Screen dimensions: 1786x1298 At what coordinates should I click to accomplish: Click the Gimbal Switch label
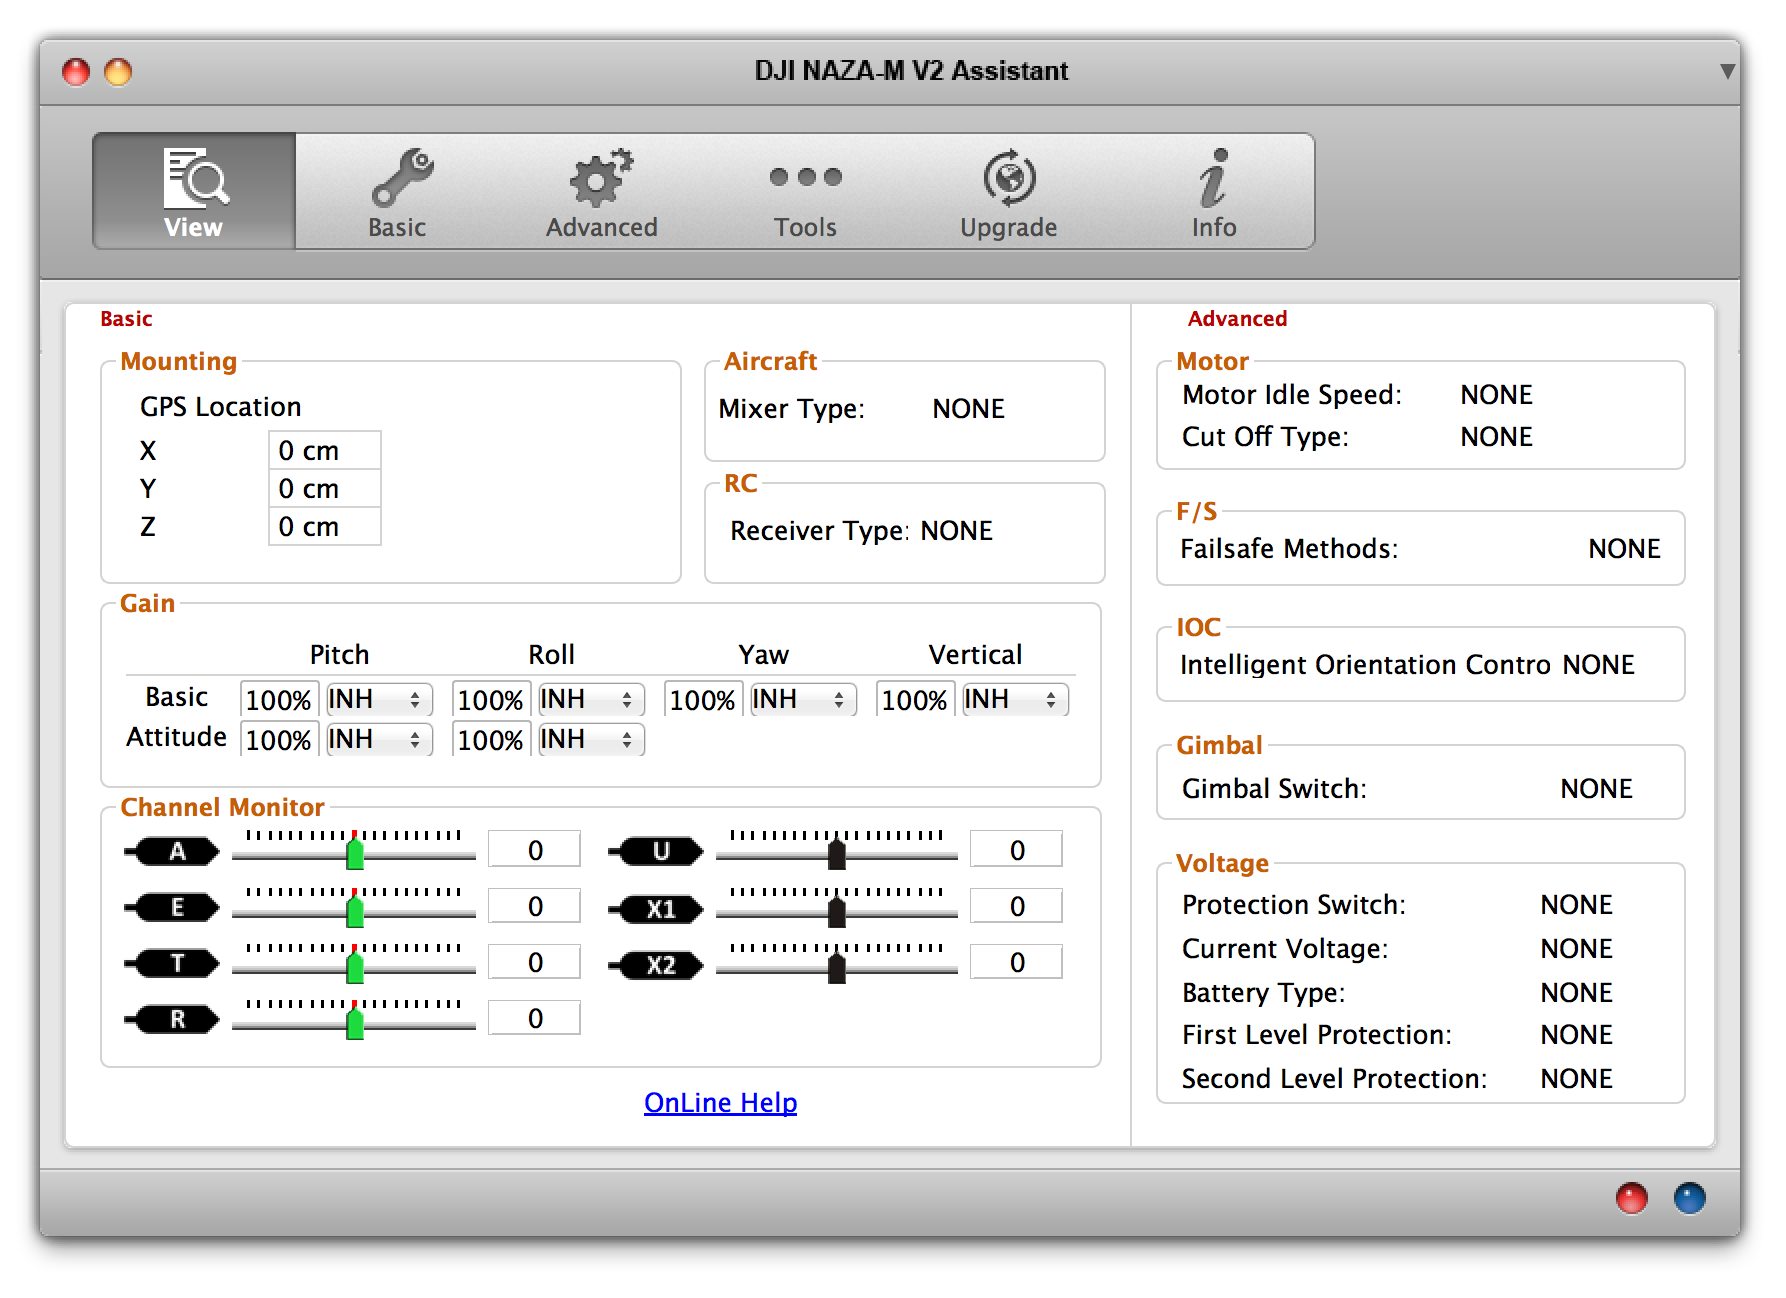coord(1274,788)
